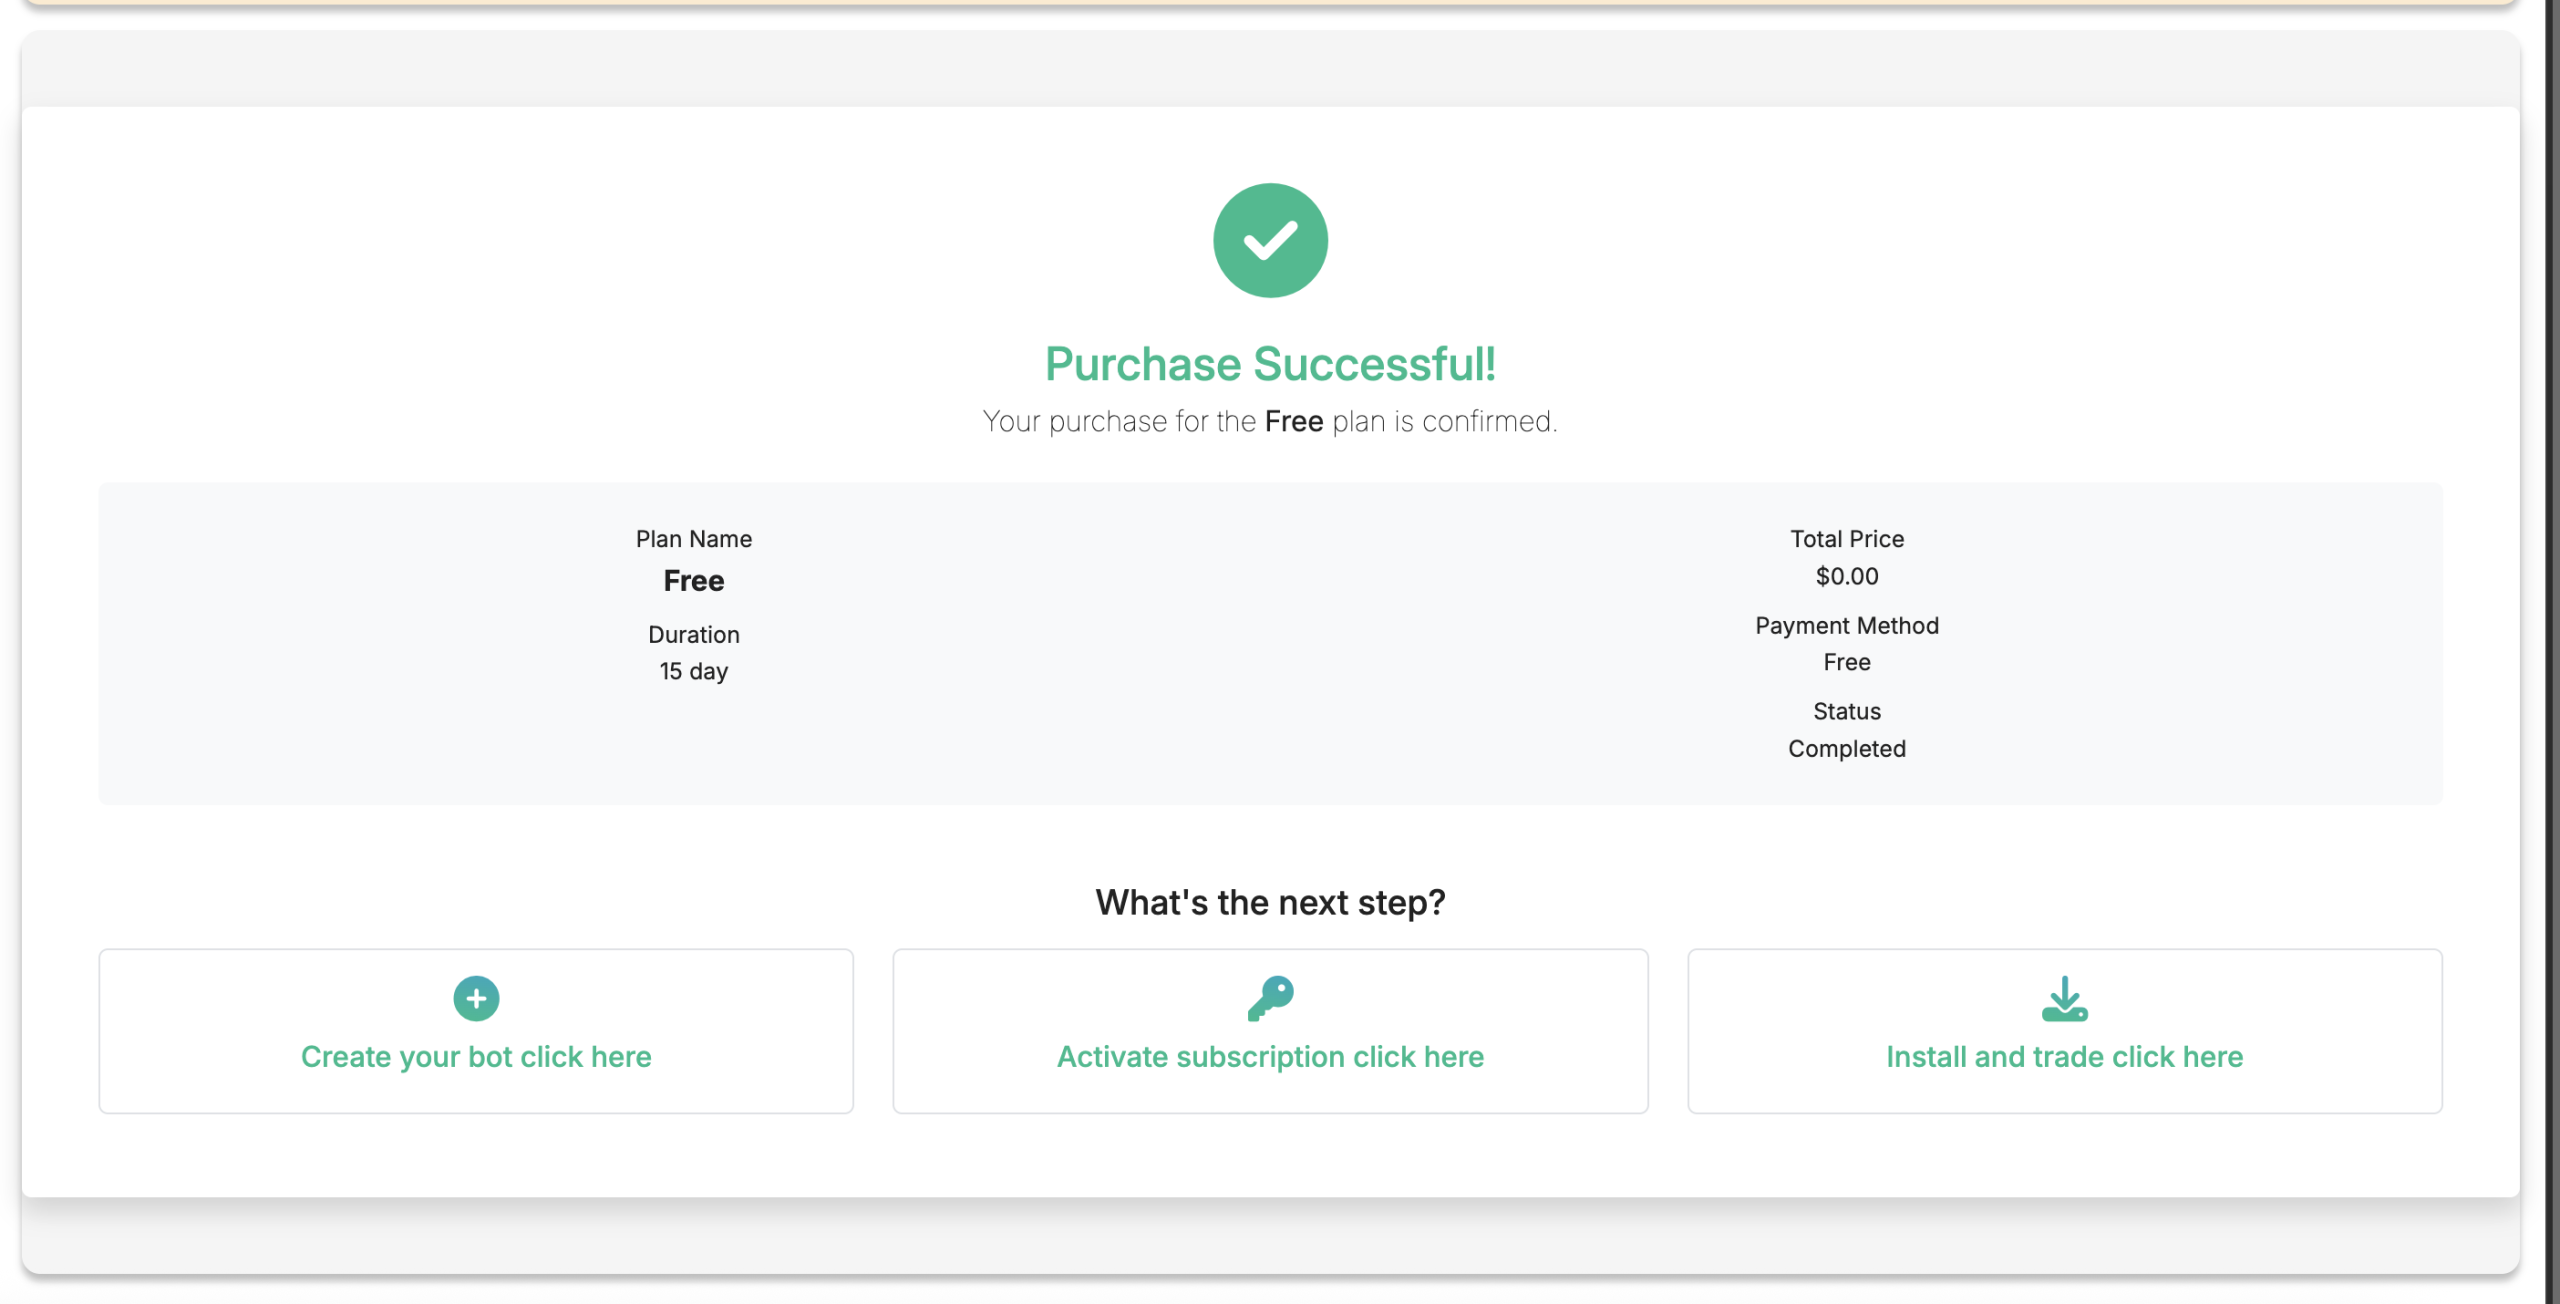Click the 'Status' label

click(x=1846, y=712)
